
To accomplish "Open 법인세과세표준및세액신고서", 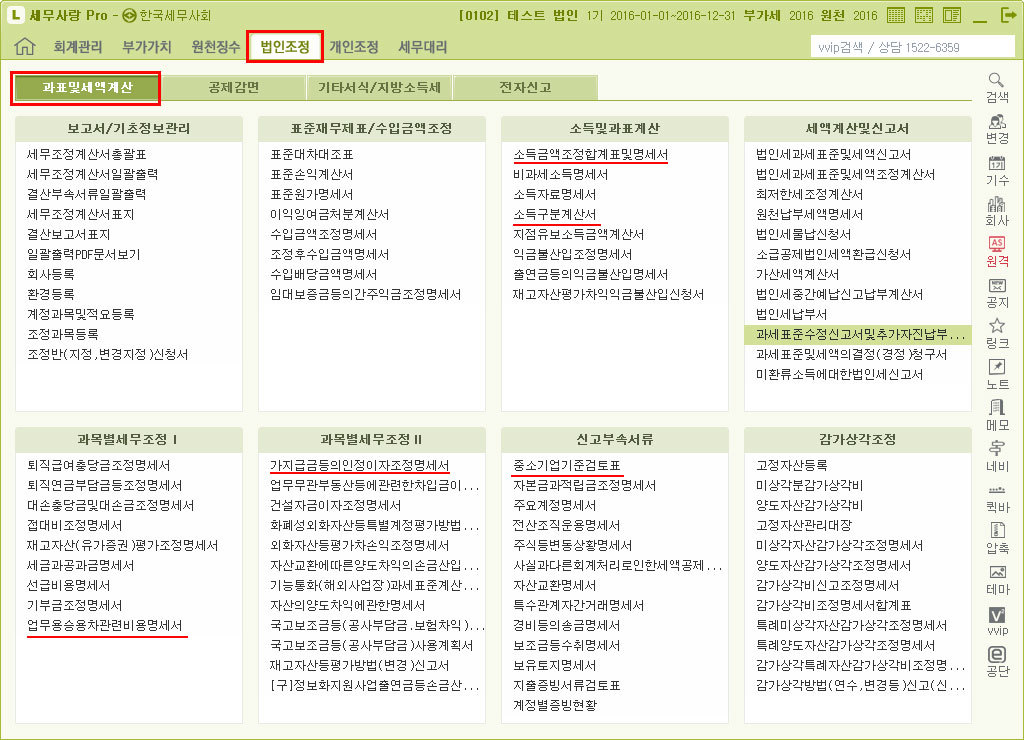I will (x=833, y=155).
